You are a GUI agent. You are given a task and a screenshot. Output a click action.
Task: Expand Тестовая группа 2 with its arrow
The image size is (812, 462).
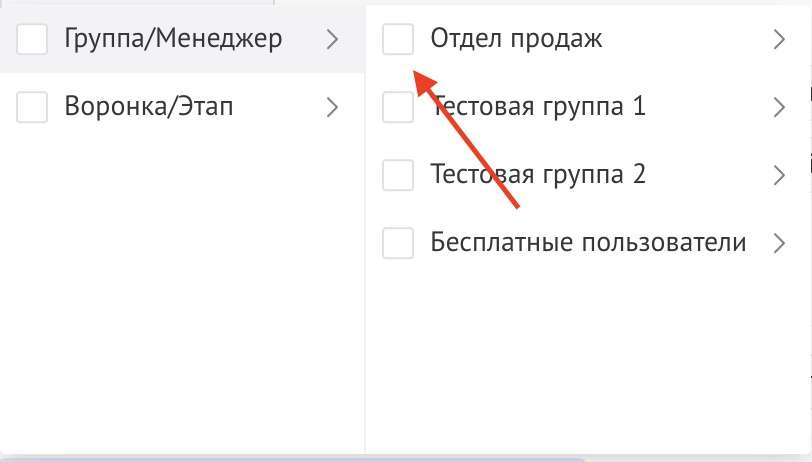[x=780, y=175]
